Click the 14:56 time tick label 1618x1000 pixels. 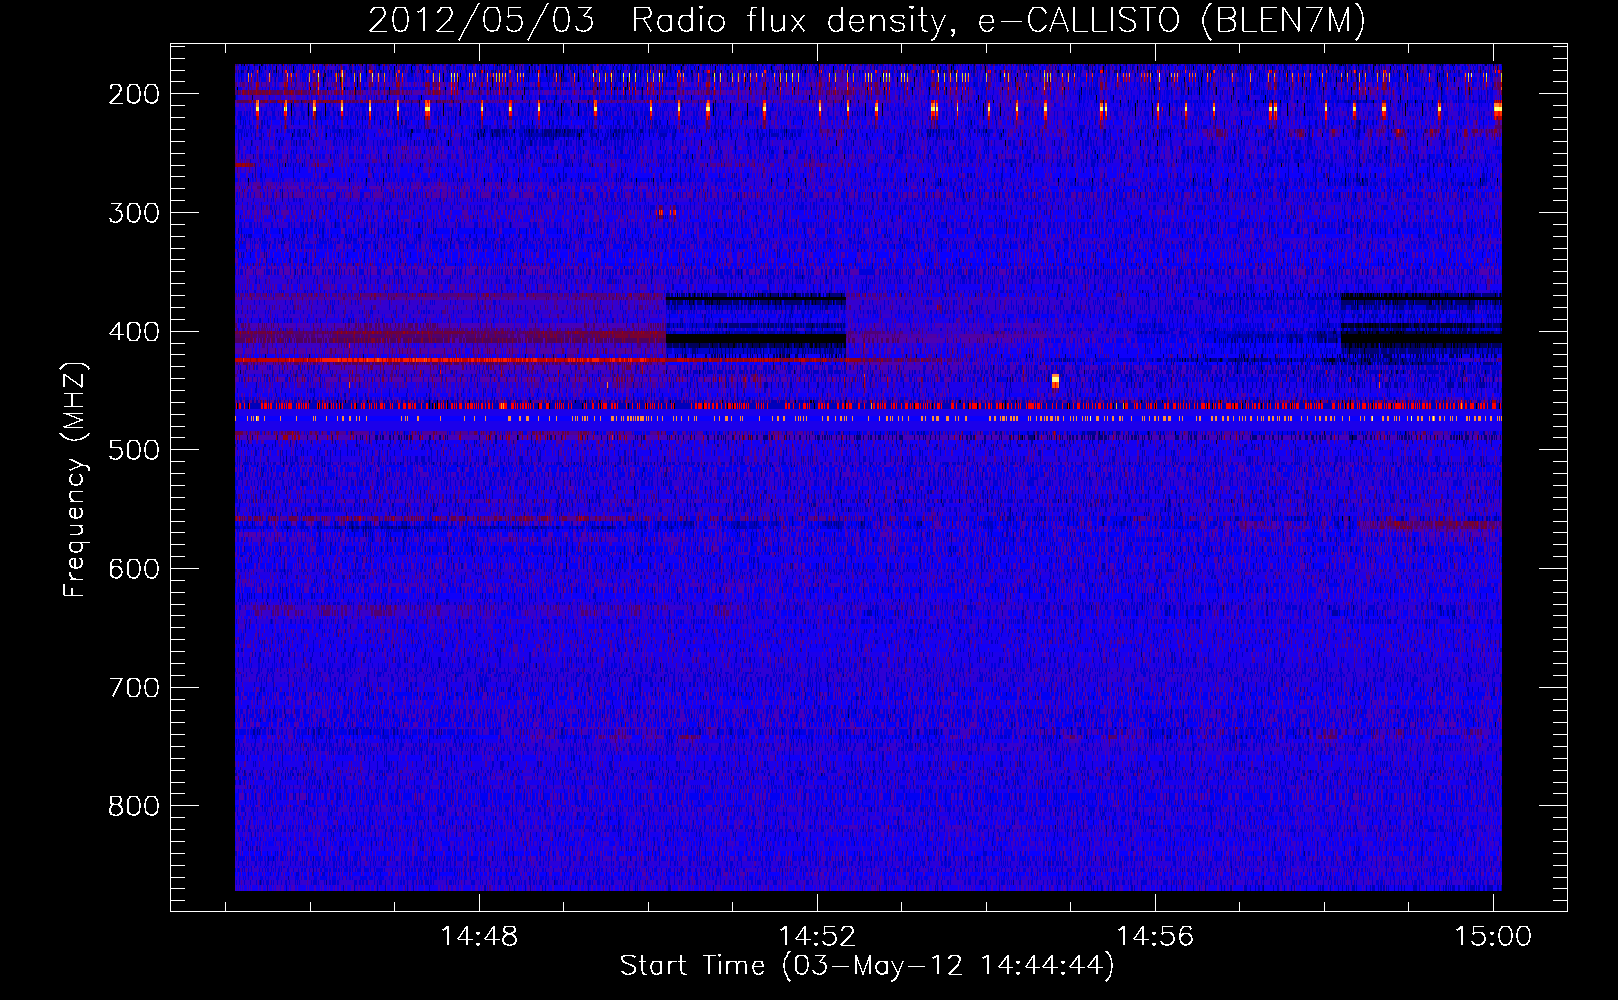click(1155, 937)
